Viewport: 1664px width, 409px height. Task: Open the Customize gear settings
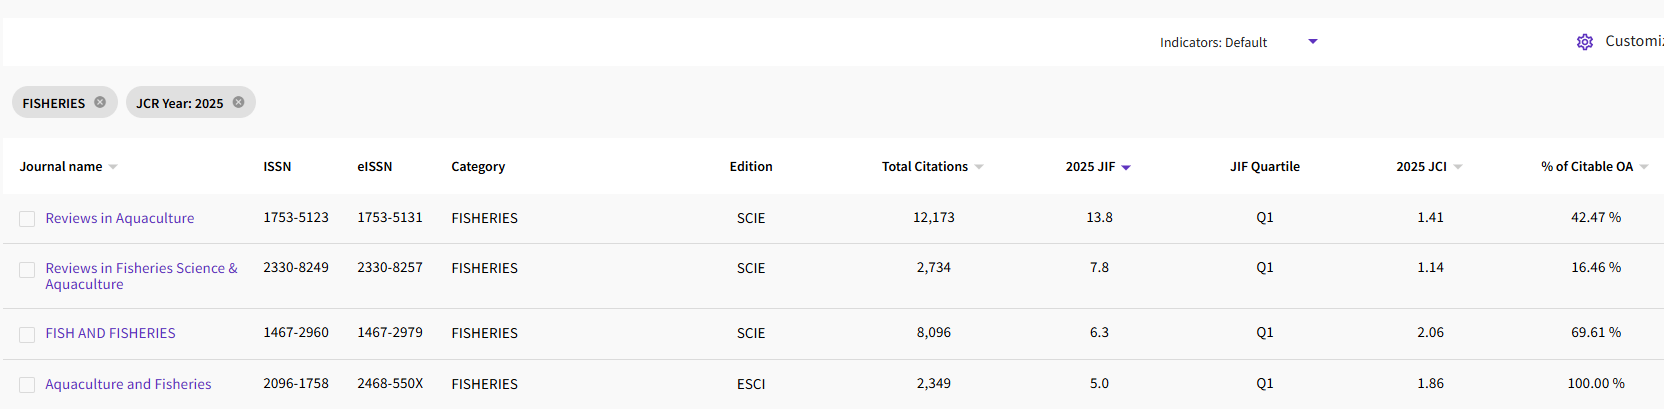click(1585, 42)
